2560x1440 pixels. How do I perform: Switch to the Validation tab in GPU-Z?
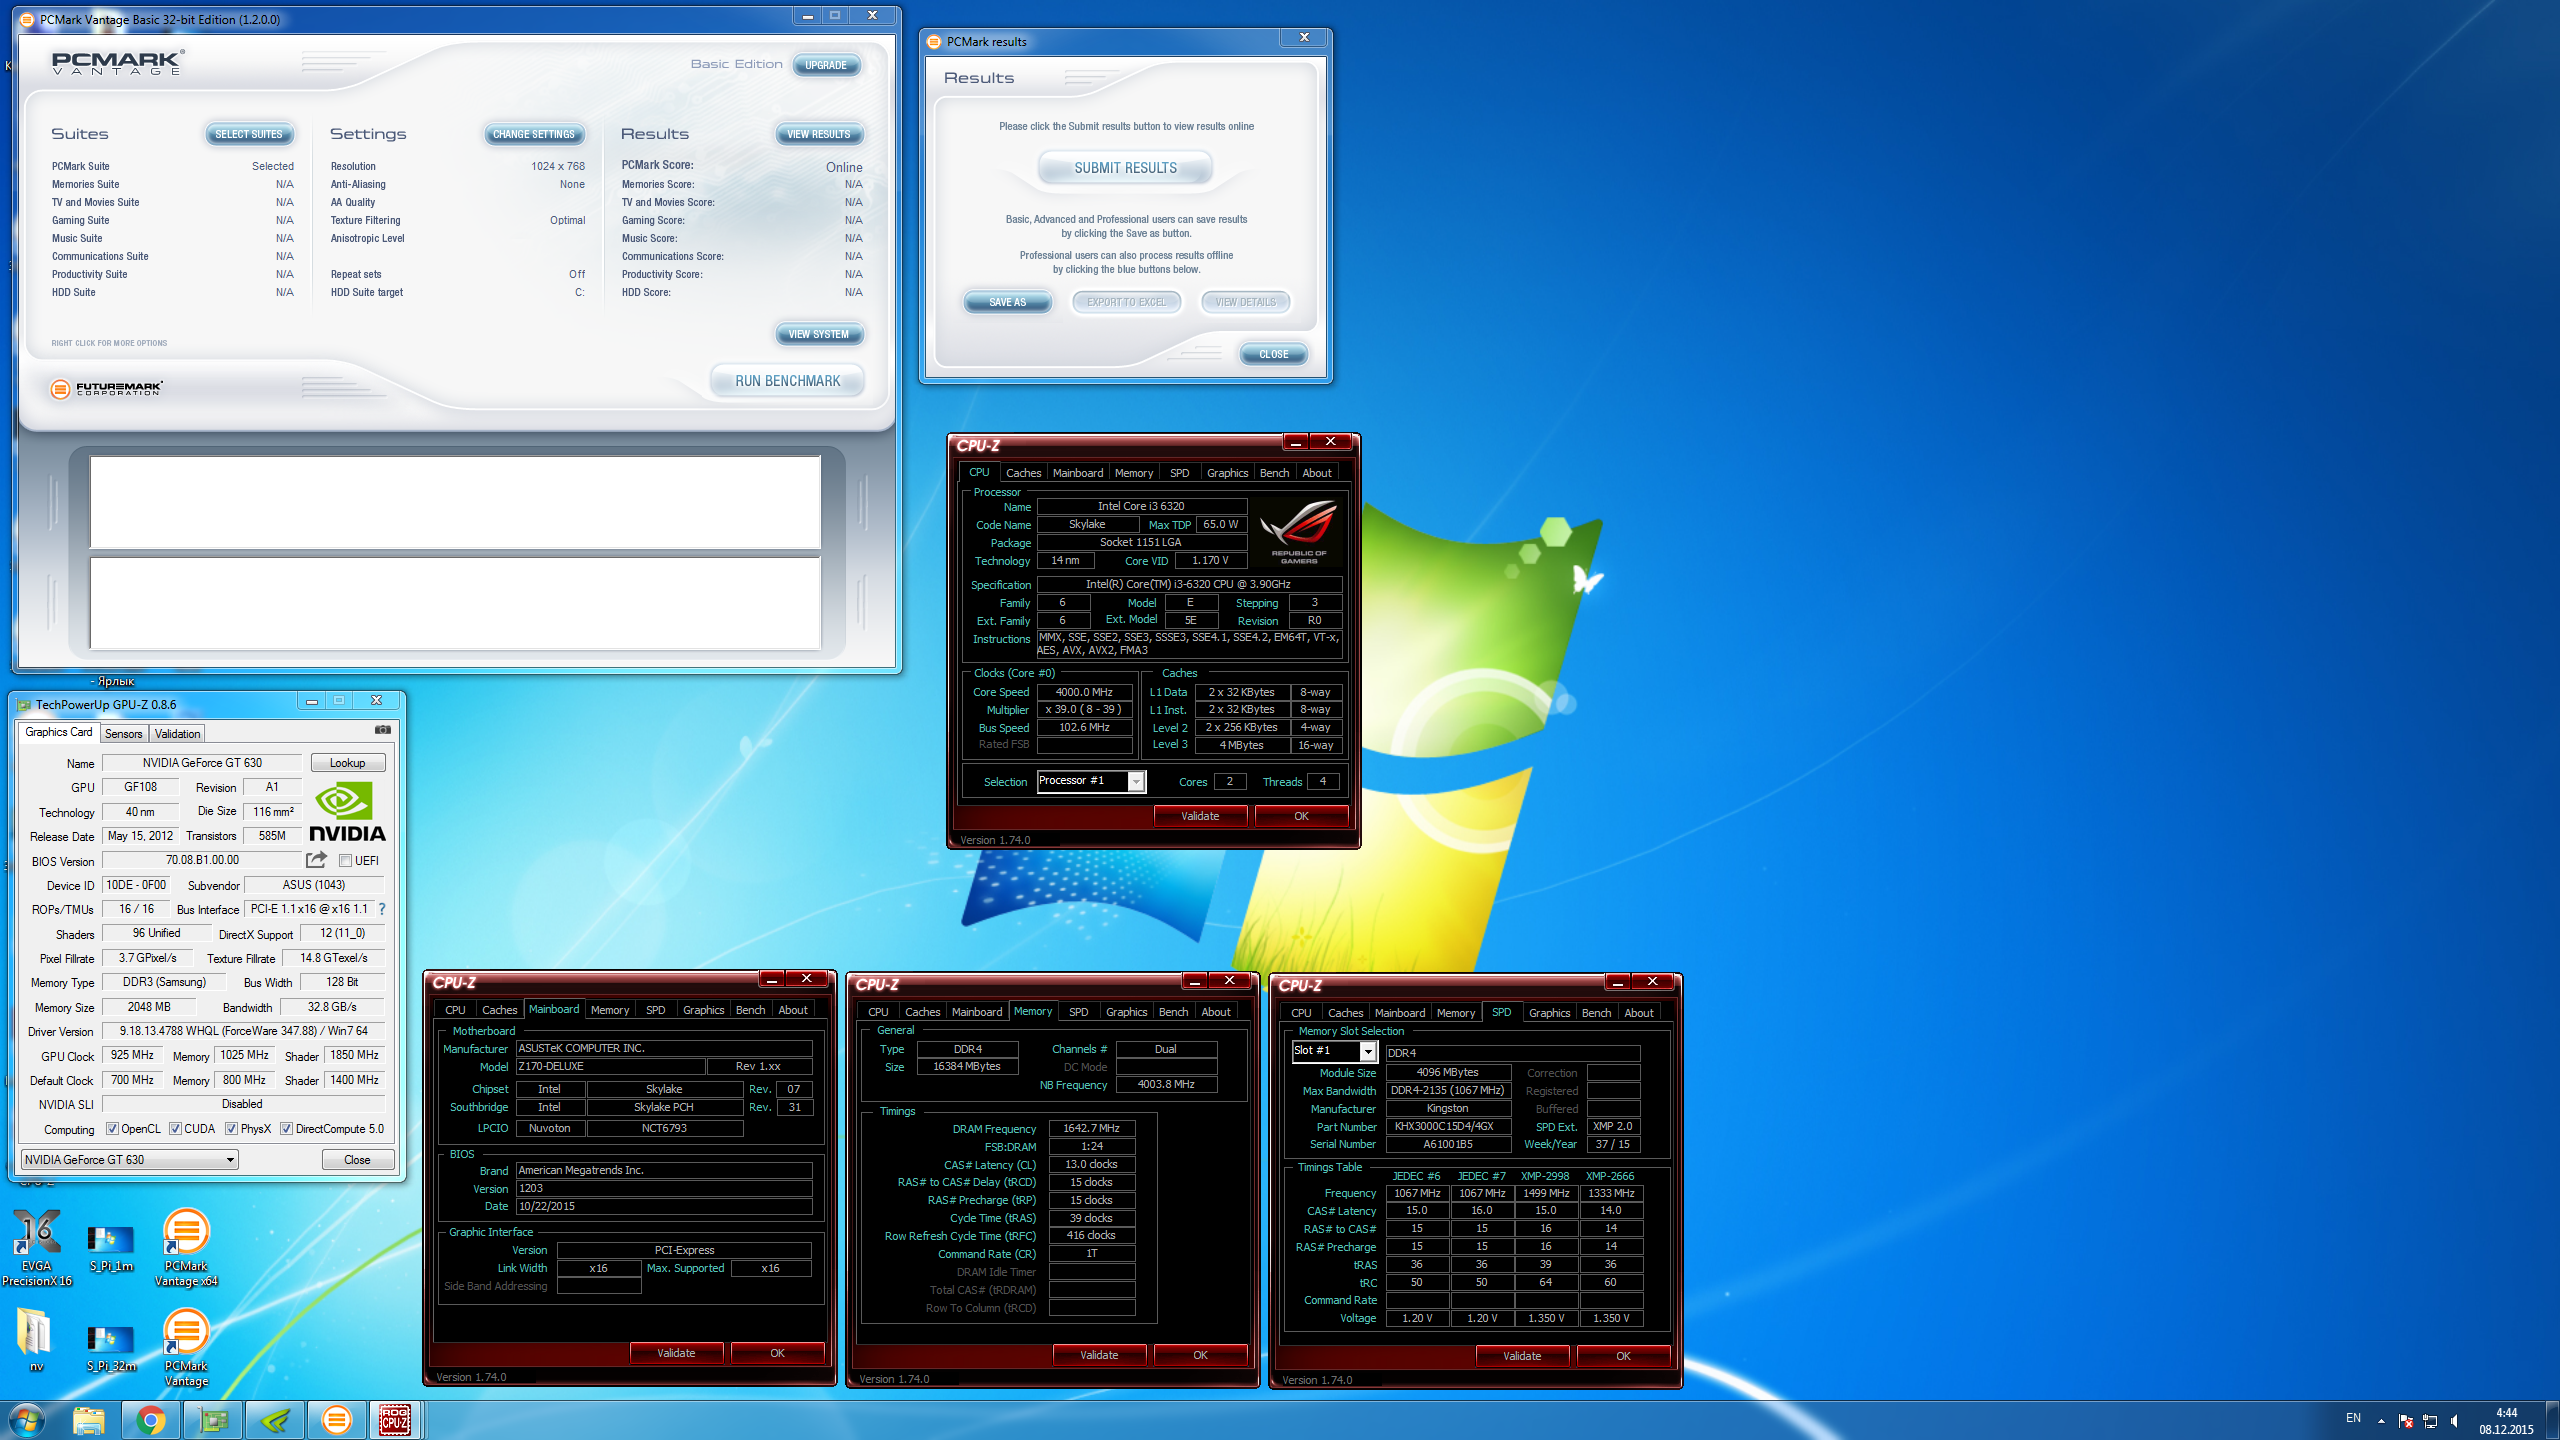point(177,733)
